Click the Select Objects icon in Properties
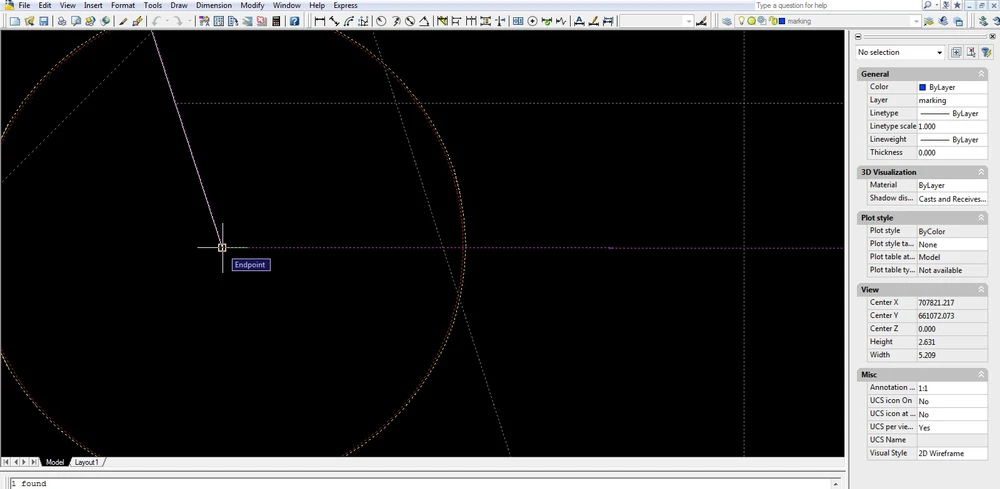1000x489 pixels. click(971, 52)
